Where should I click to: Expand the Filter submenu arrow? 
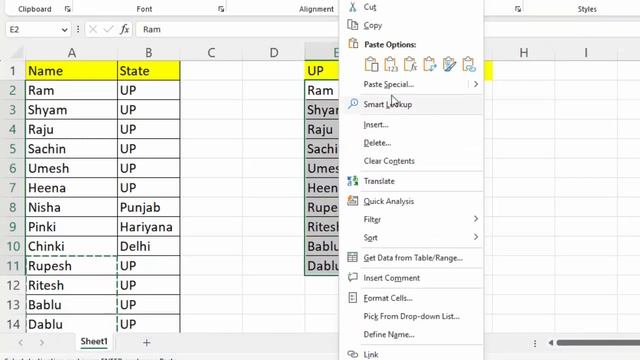tap(476, 219)
